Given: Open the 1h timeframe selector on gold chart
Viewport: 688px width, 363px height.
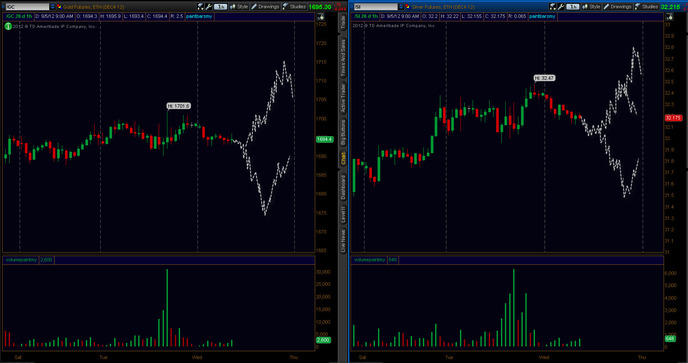Looking at the screenshot, I should pyautogui.click(x=221, y=7).
